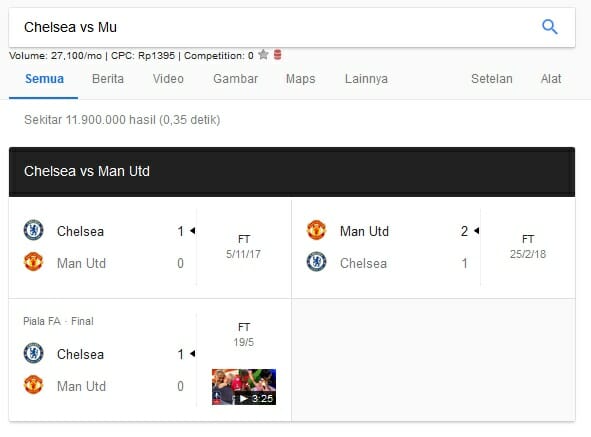Open Setelan settings menu
The width and height of the screenshot is (591, 437).
(491, 79)
